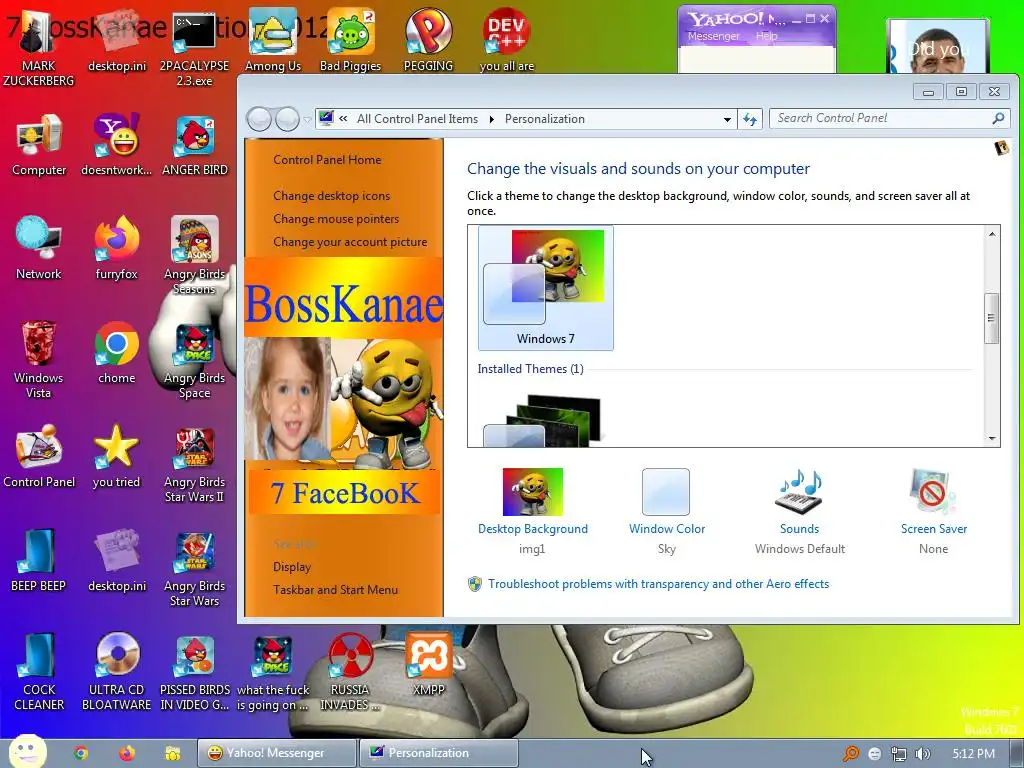Open the 'what the fuck is going on' icon

point(273,673)
